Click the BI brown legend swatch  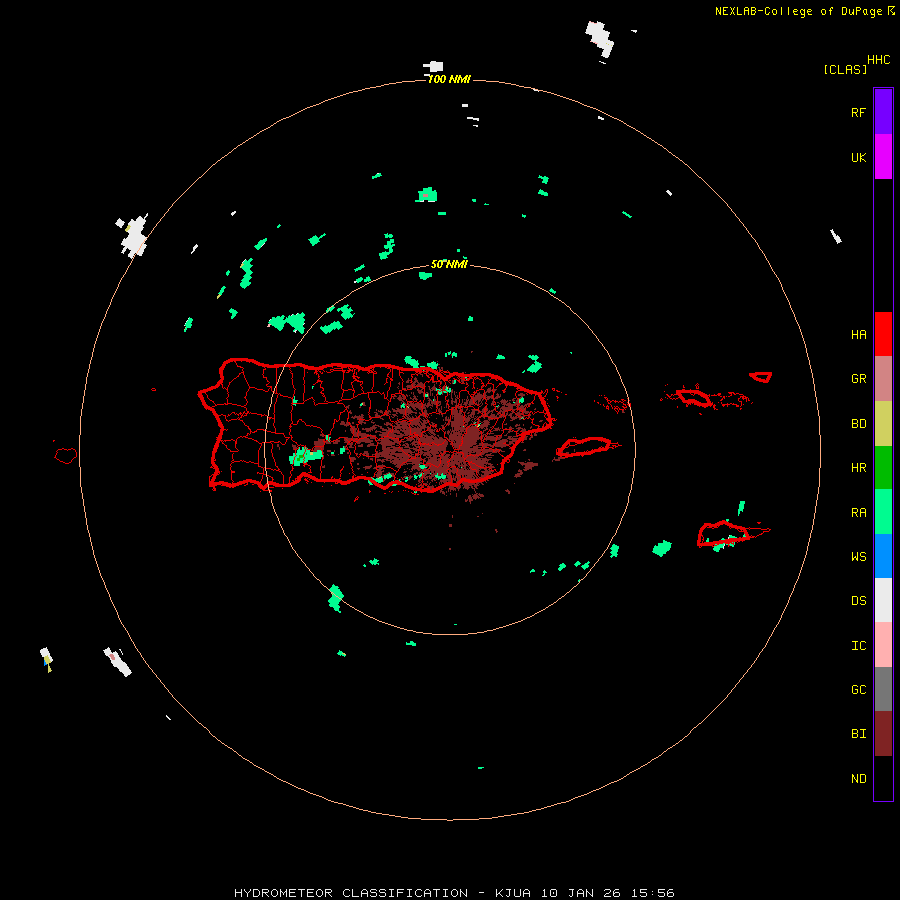(x=883, y=734)
